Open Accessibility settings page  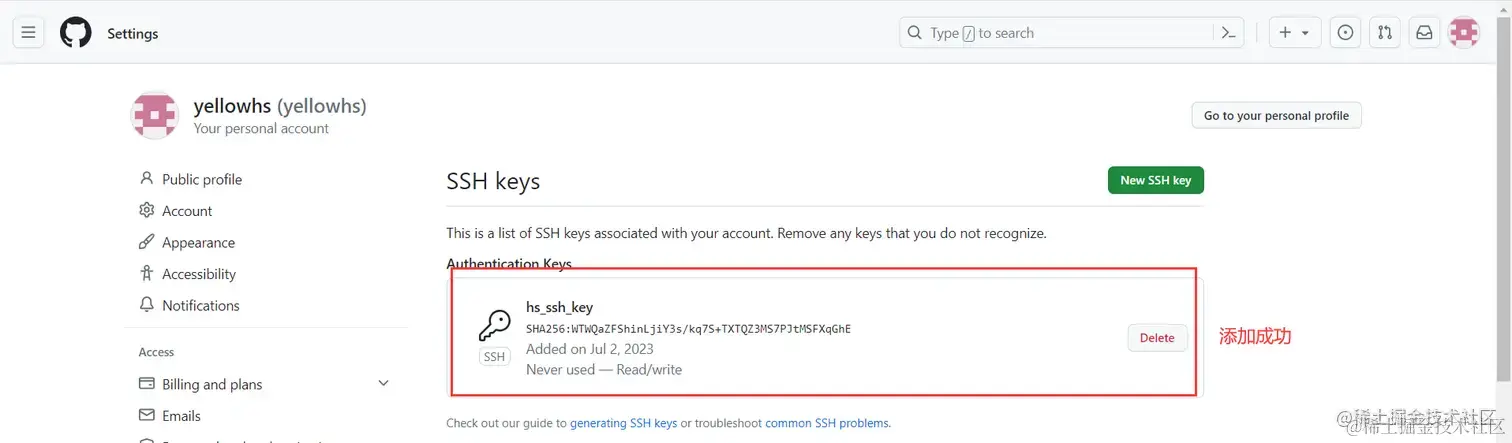[x=199, y=274]
